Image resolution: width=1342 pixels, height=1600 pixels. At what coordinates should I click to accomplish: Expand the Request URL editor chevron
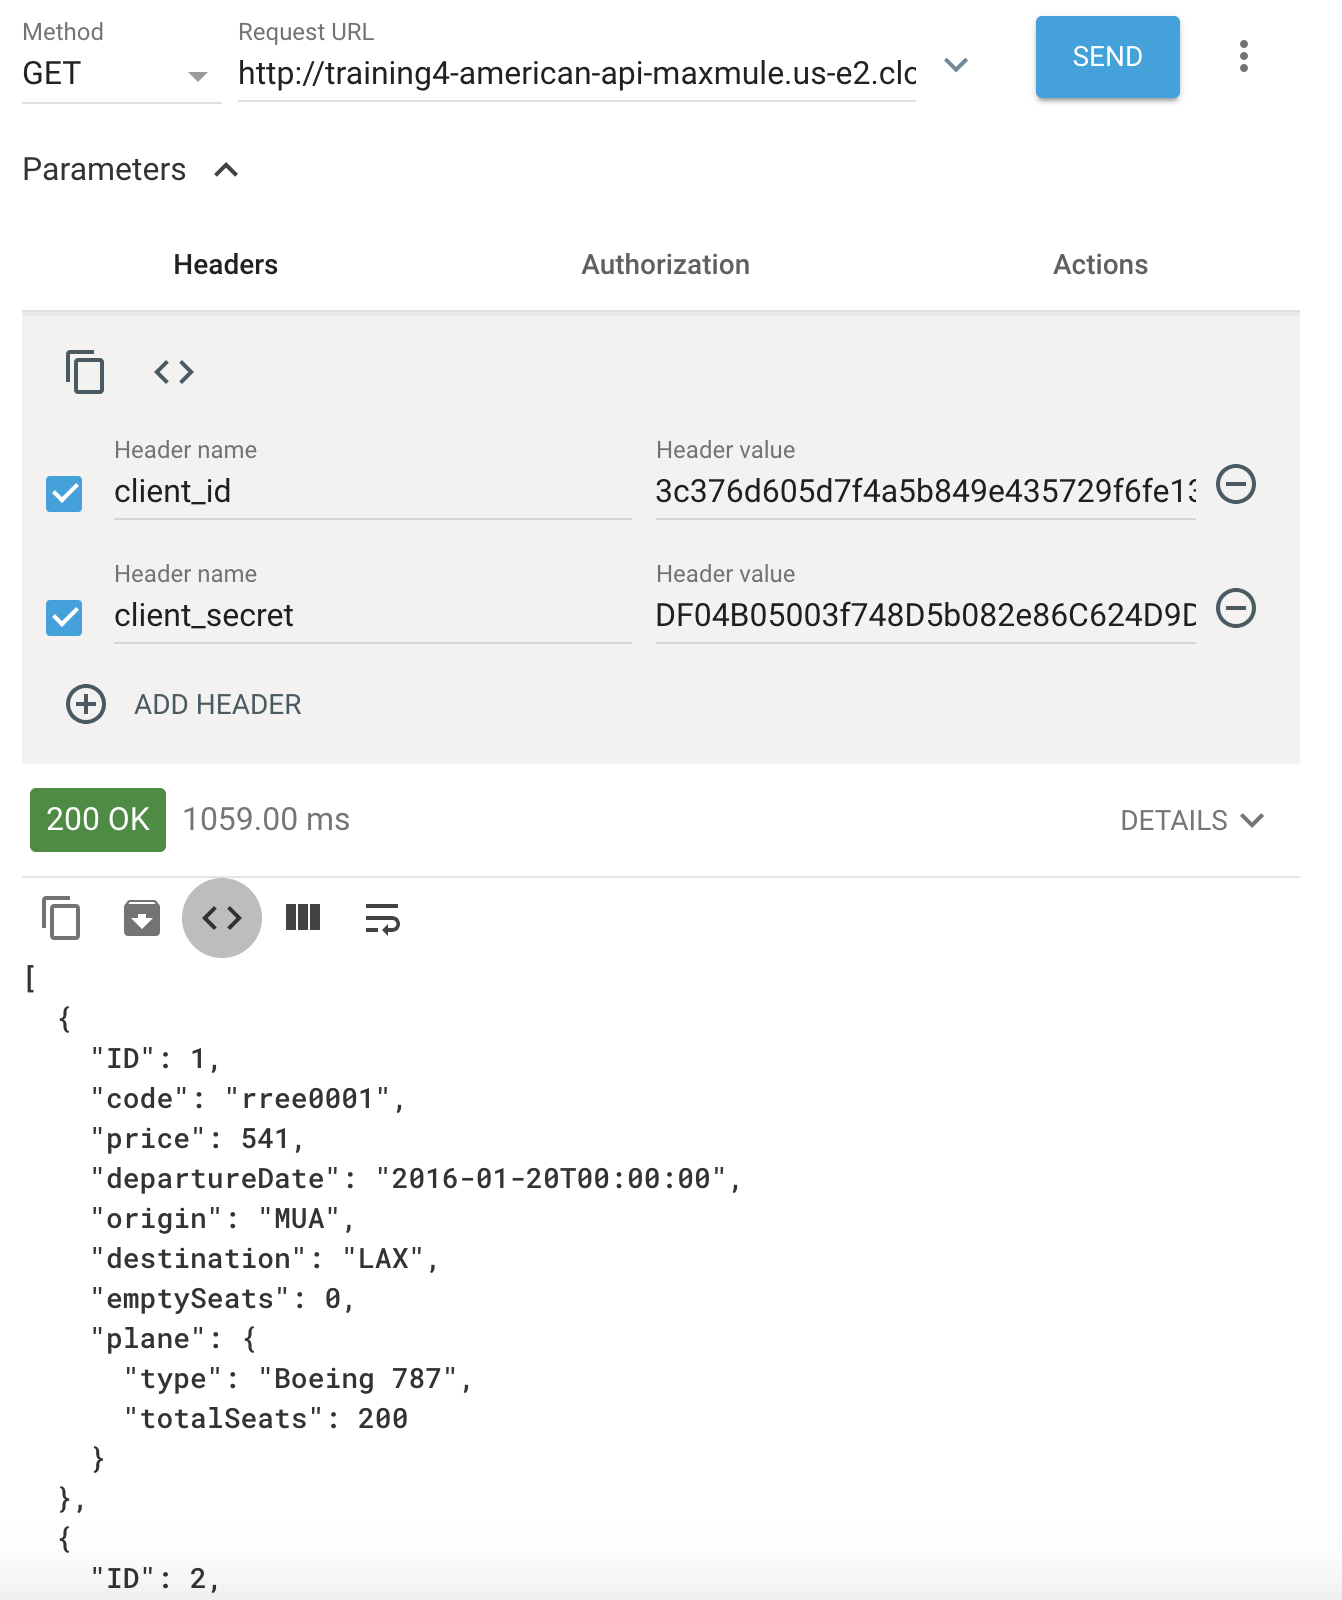(957, 65)
